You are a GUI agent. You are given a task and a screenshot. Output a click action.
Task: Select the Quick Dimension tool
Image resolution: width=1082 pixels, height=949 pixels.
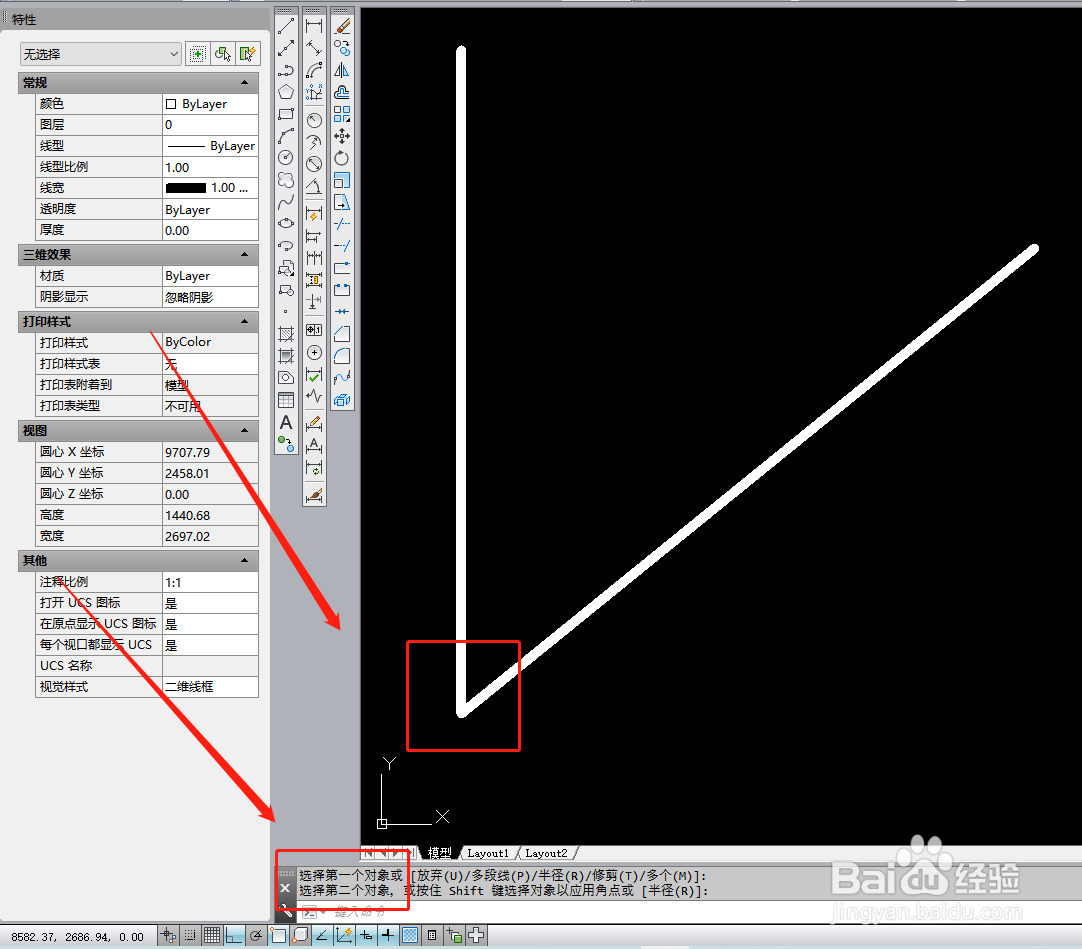[314, 215]
